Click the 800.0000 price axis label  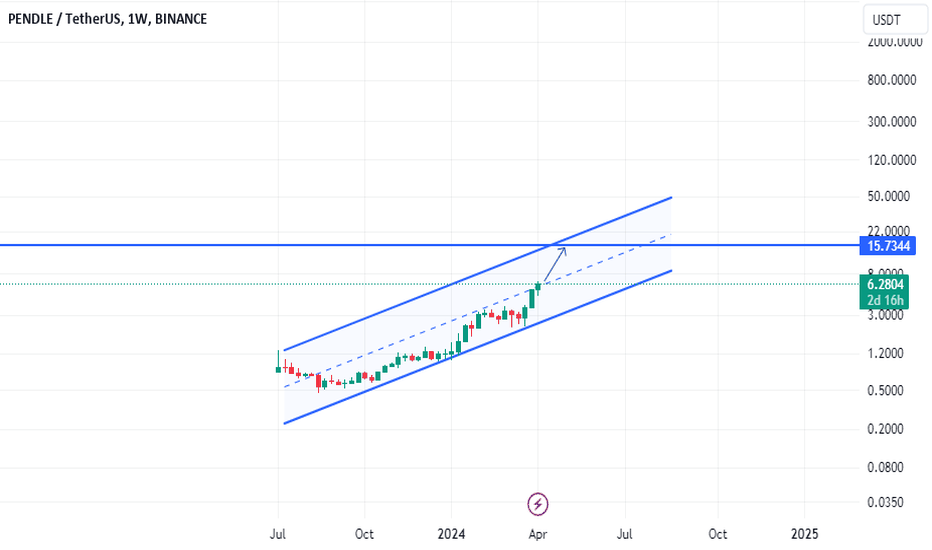click(x=892, y=80)
